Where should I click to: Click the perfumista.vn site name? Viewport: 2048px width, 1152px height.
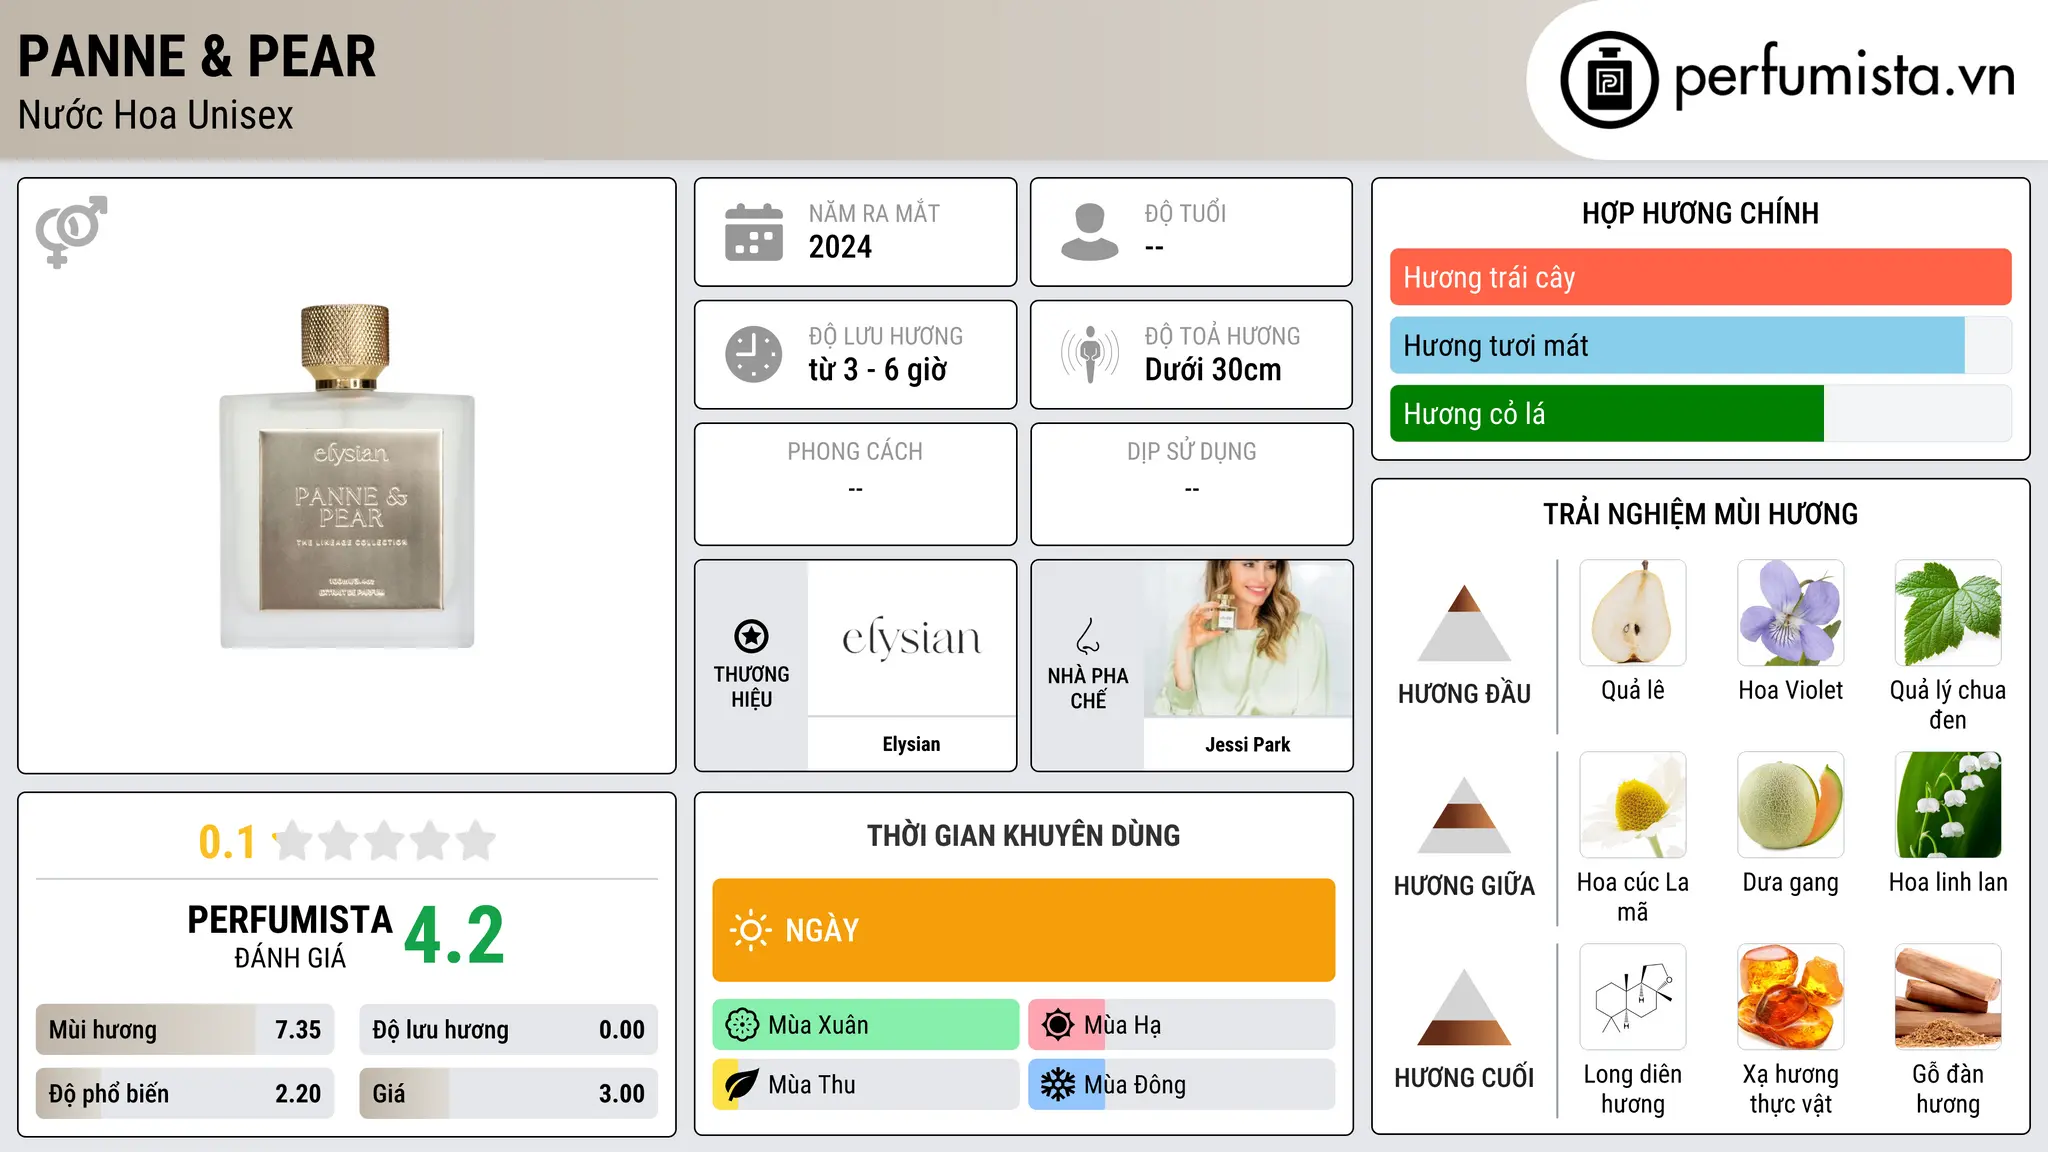coord(1845,76)
